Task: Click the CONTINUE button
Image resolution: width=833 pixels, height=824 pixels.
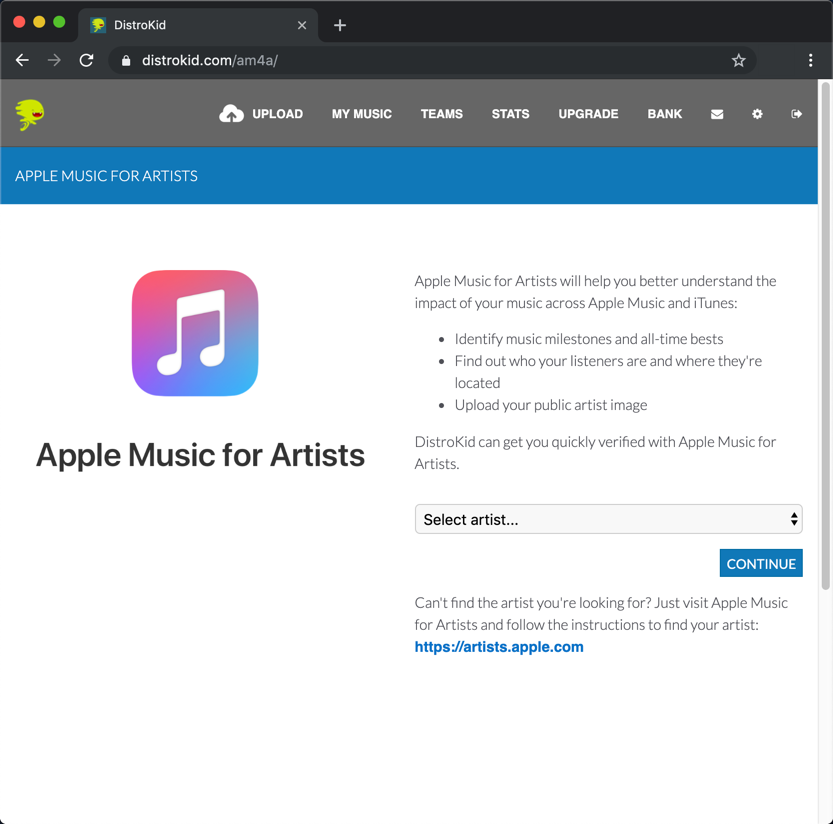Action: (761, 563)
